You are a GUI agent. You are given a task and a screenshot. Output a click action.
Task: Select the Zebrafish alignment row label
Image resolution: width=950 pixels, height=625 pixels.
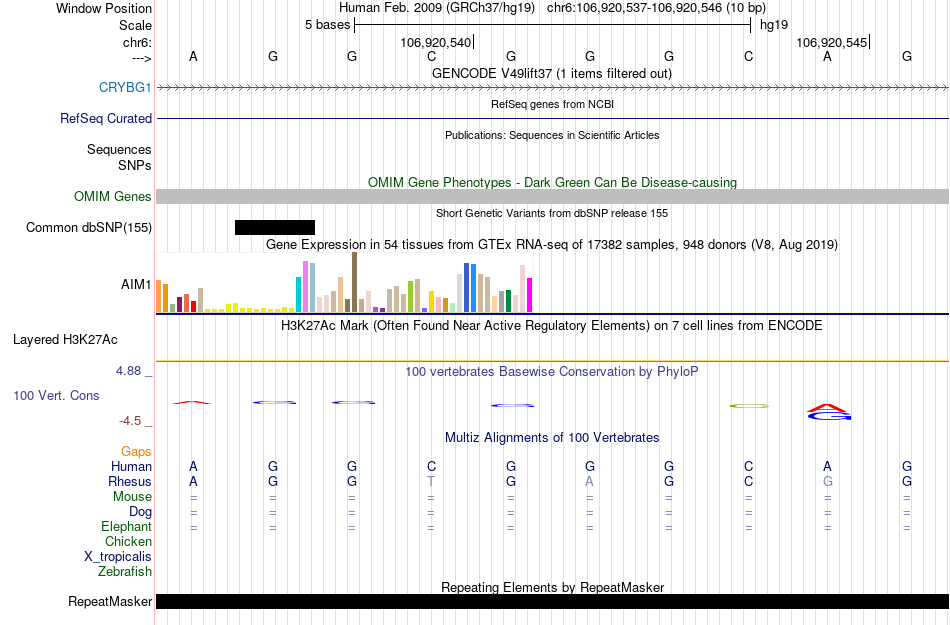tap(125, 571)
